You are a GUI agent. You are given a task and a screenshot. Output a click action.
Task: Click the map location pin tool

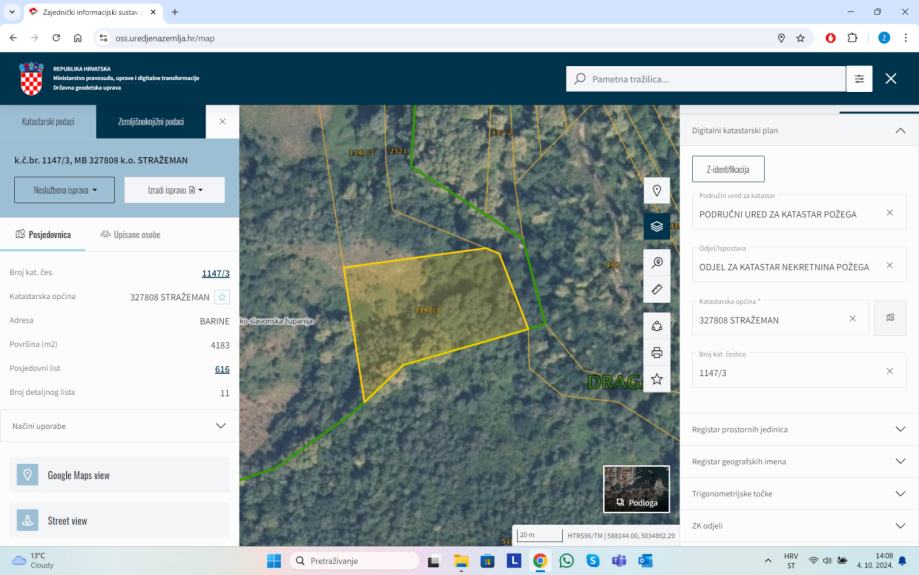point(656,190)
